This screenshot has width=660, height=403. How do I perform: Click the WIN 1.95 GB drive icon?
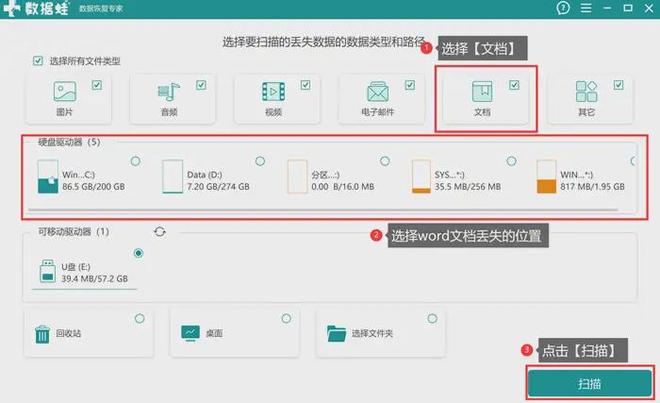pyautogui.click(x=546, y=176)
